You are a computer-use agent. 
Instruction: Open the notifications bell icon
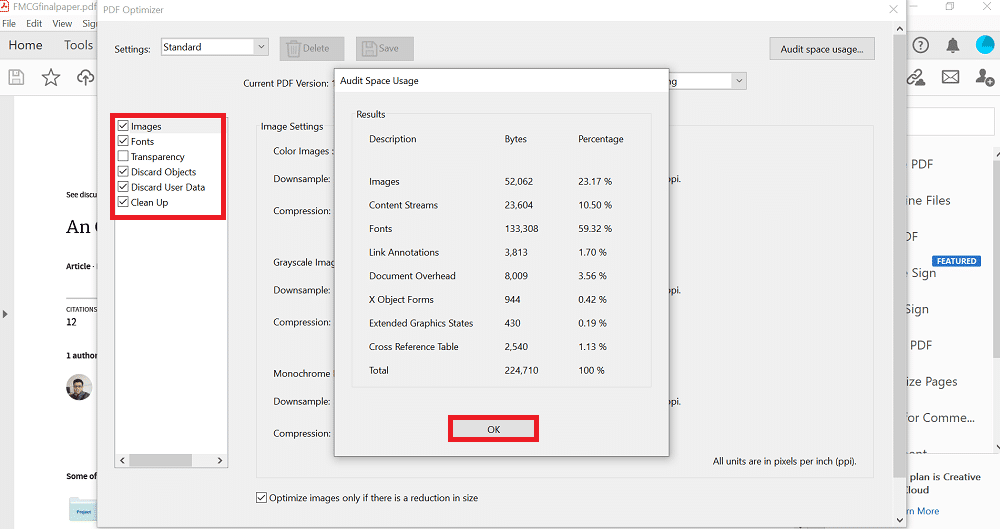tap(953, 45)
